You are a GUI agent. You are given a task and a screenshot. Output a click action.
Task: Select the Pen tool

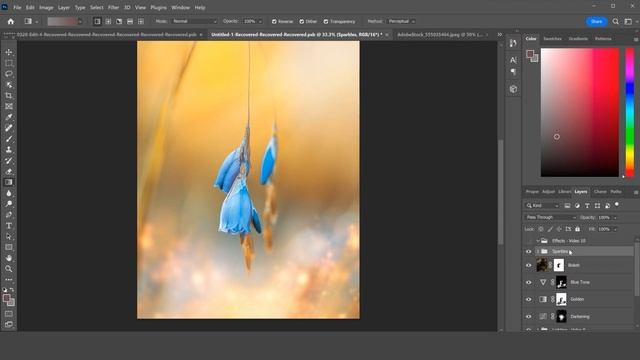[x=9, y=215]
